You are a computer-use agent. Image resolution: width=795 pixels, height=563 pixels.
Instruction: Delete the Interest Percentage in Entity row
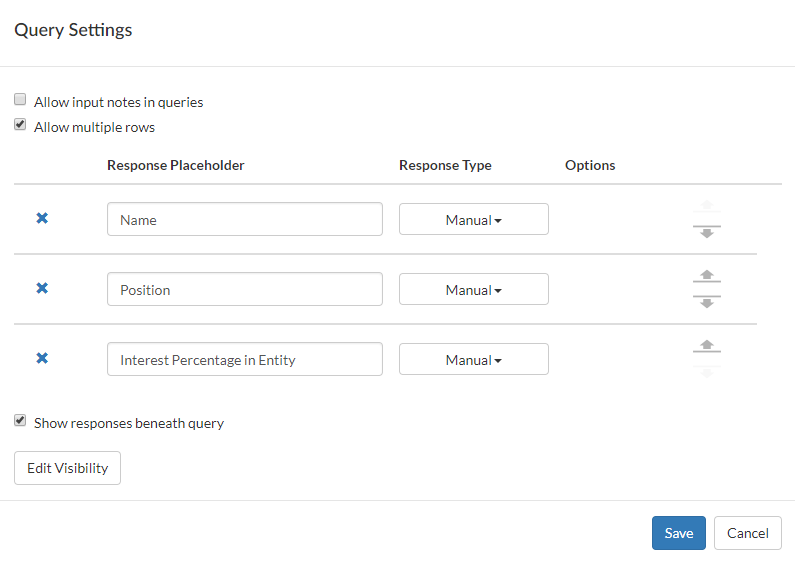point(42,358)
